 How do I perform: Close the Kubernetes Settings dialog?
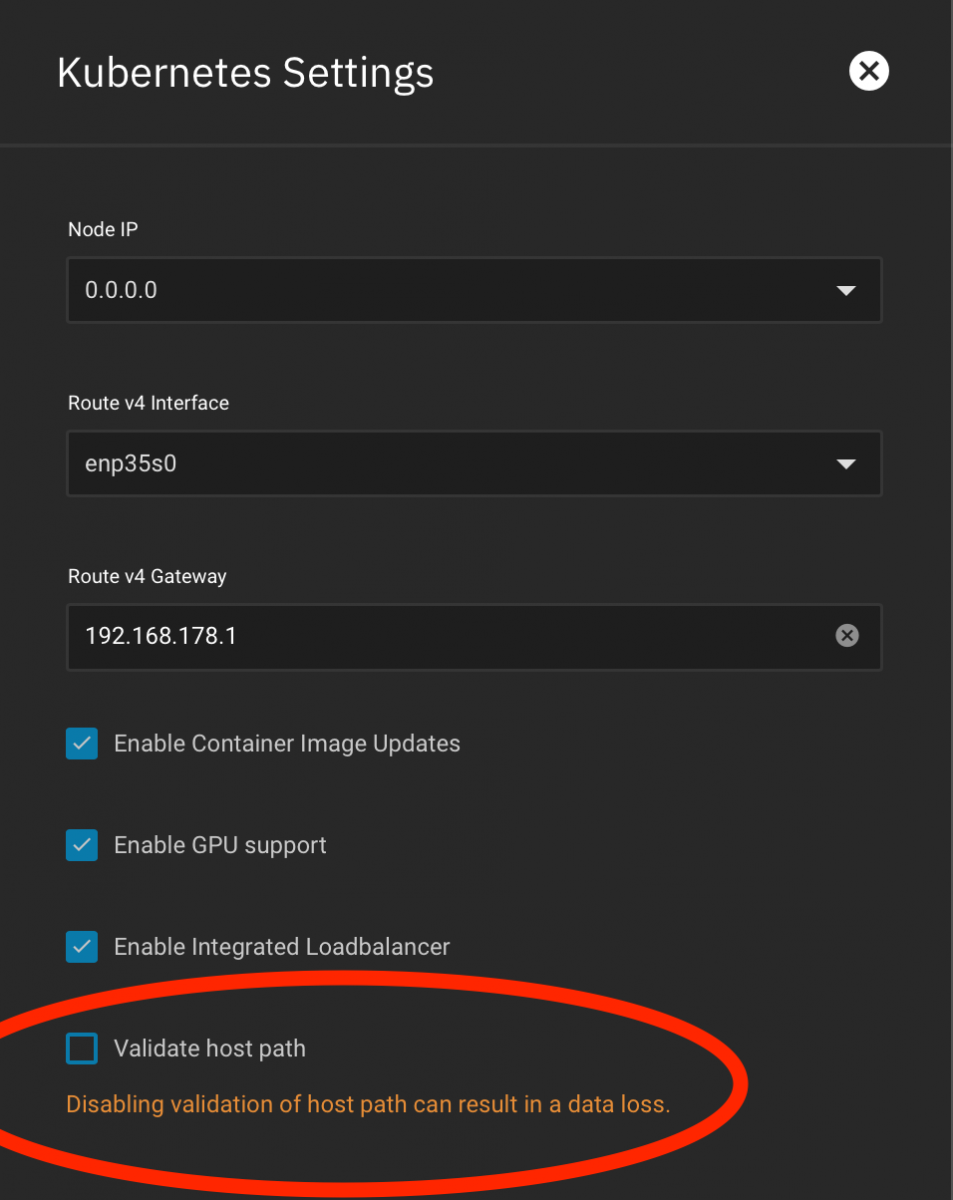coord(868,70)
